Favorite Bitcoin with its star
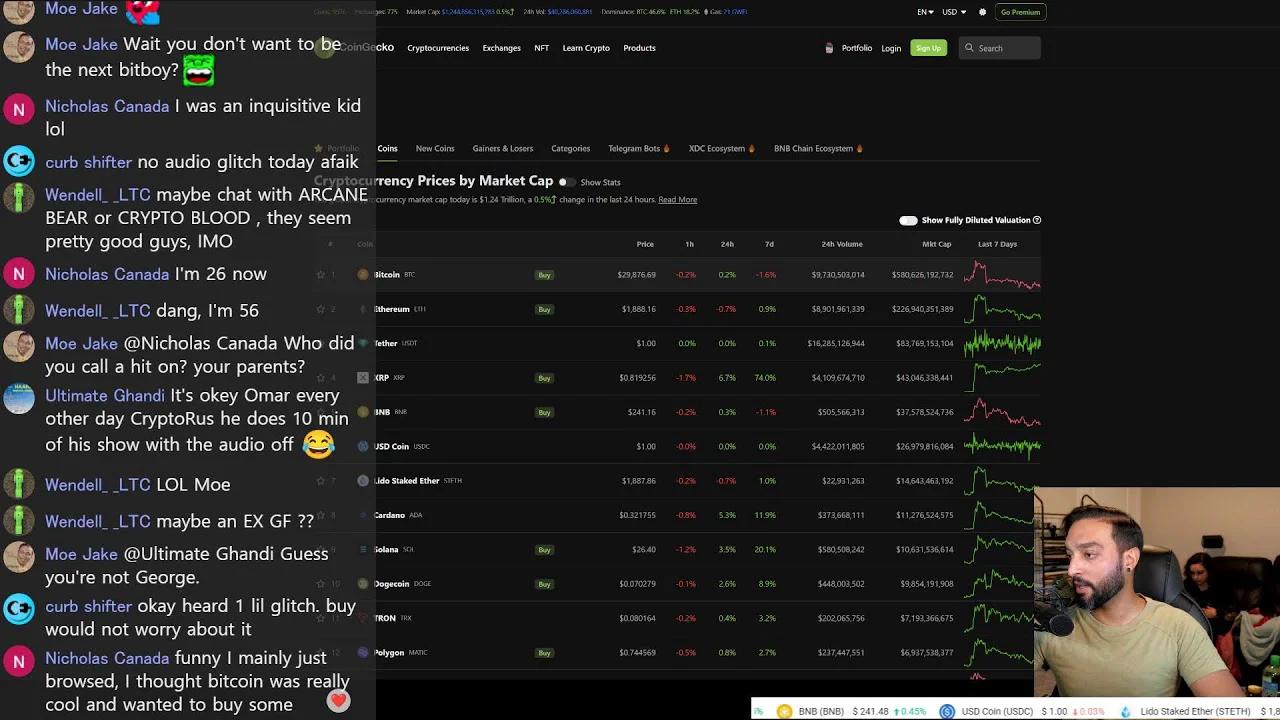 coord(320,274)
